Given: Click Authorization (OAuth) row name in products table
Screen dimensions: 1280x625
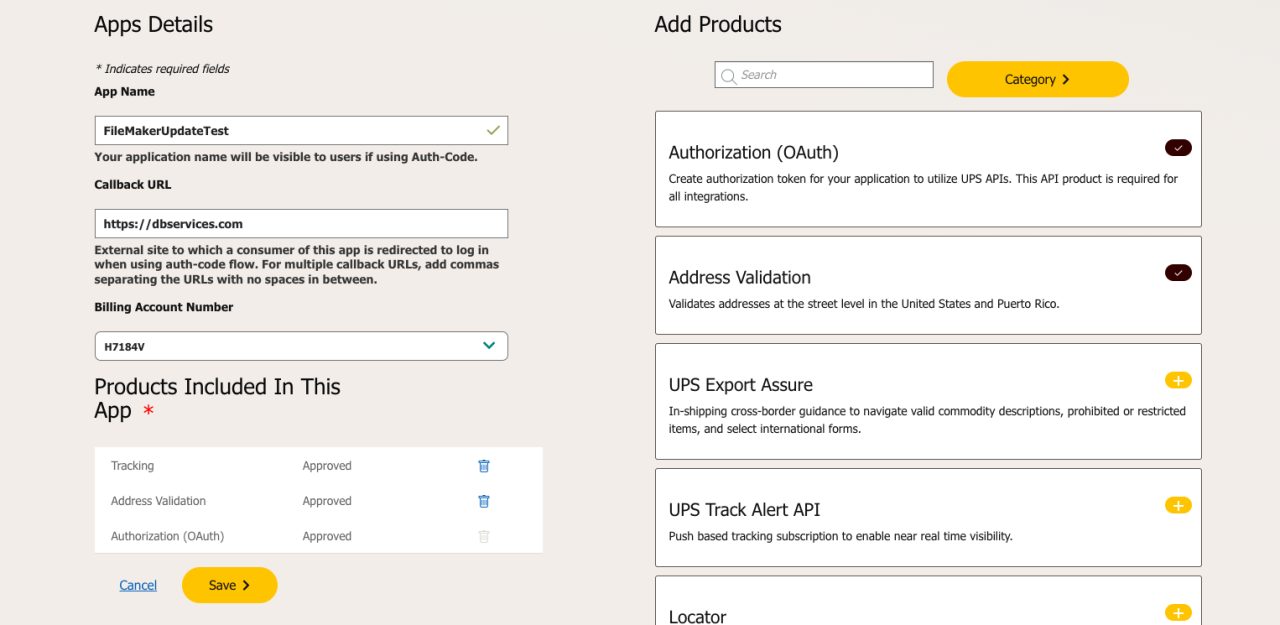Looking at the screenshot, I should coord(168,536).
